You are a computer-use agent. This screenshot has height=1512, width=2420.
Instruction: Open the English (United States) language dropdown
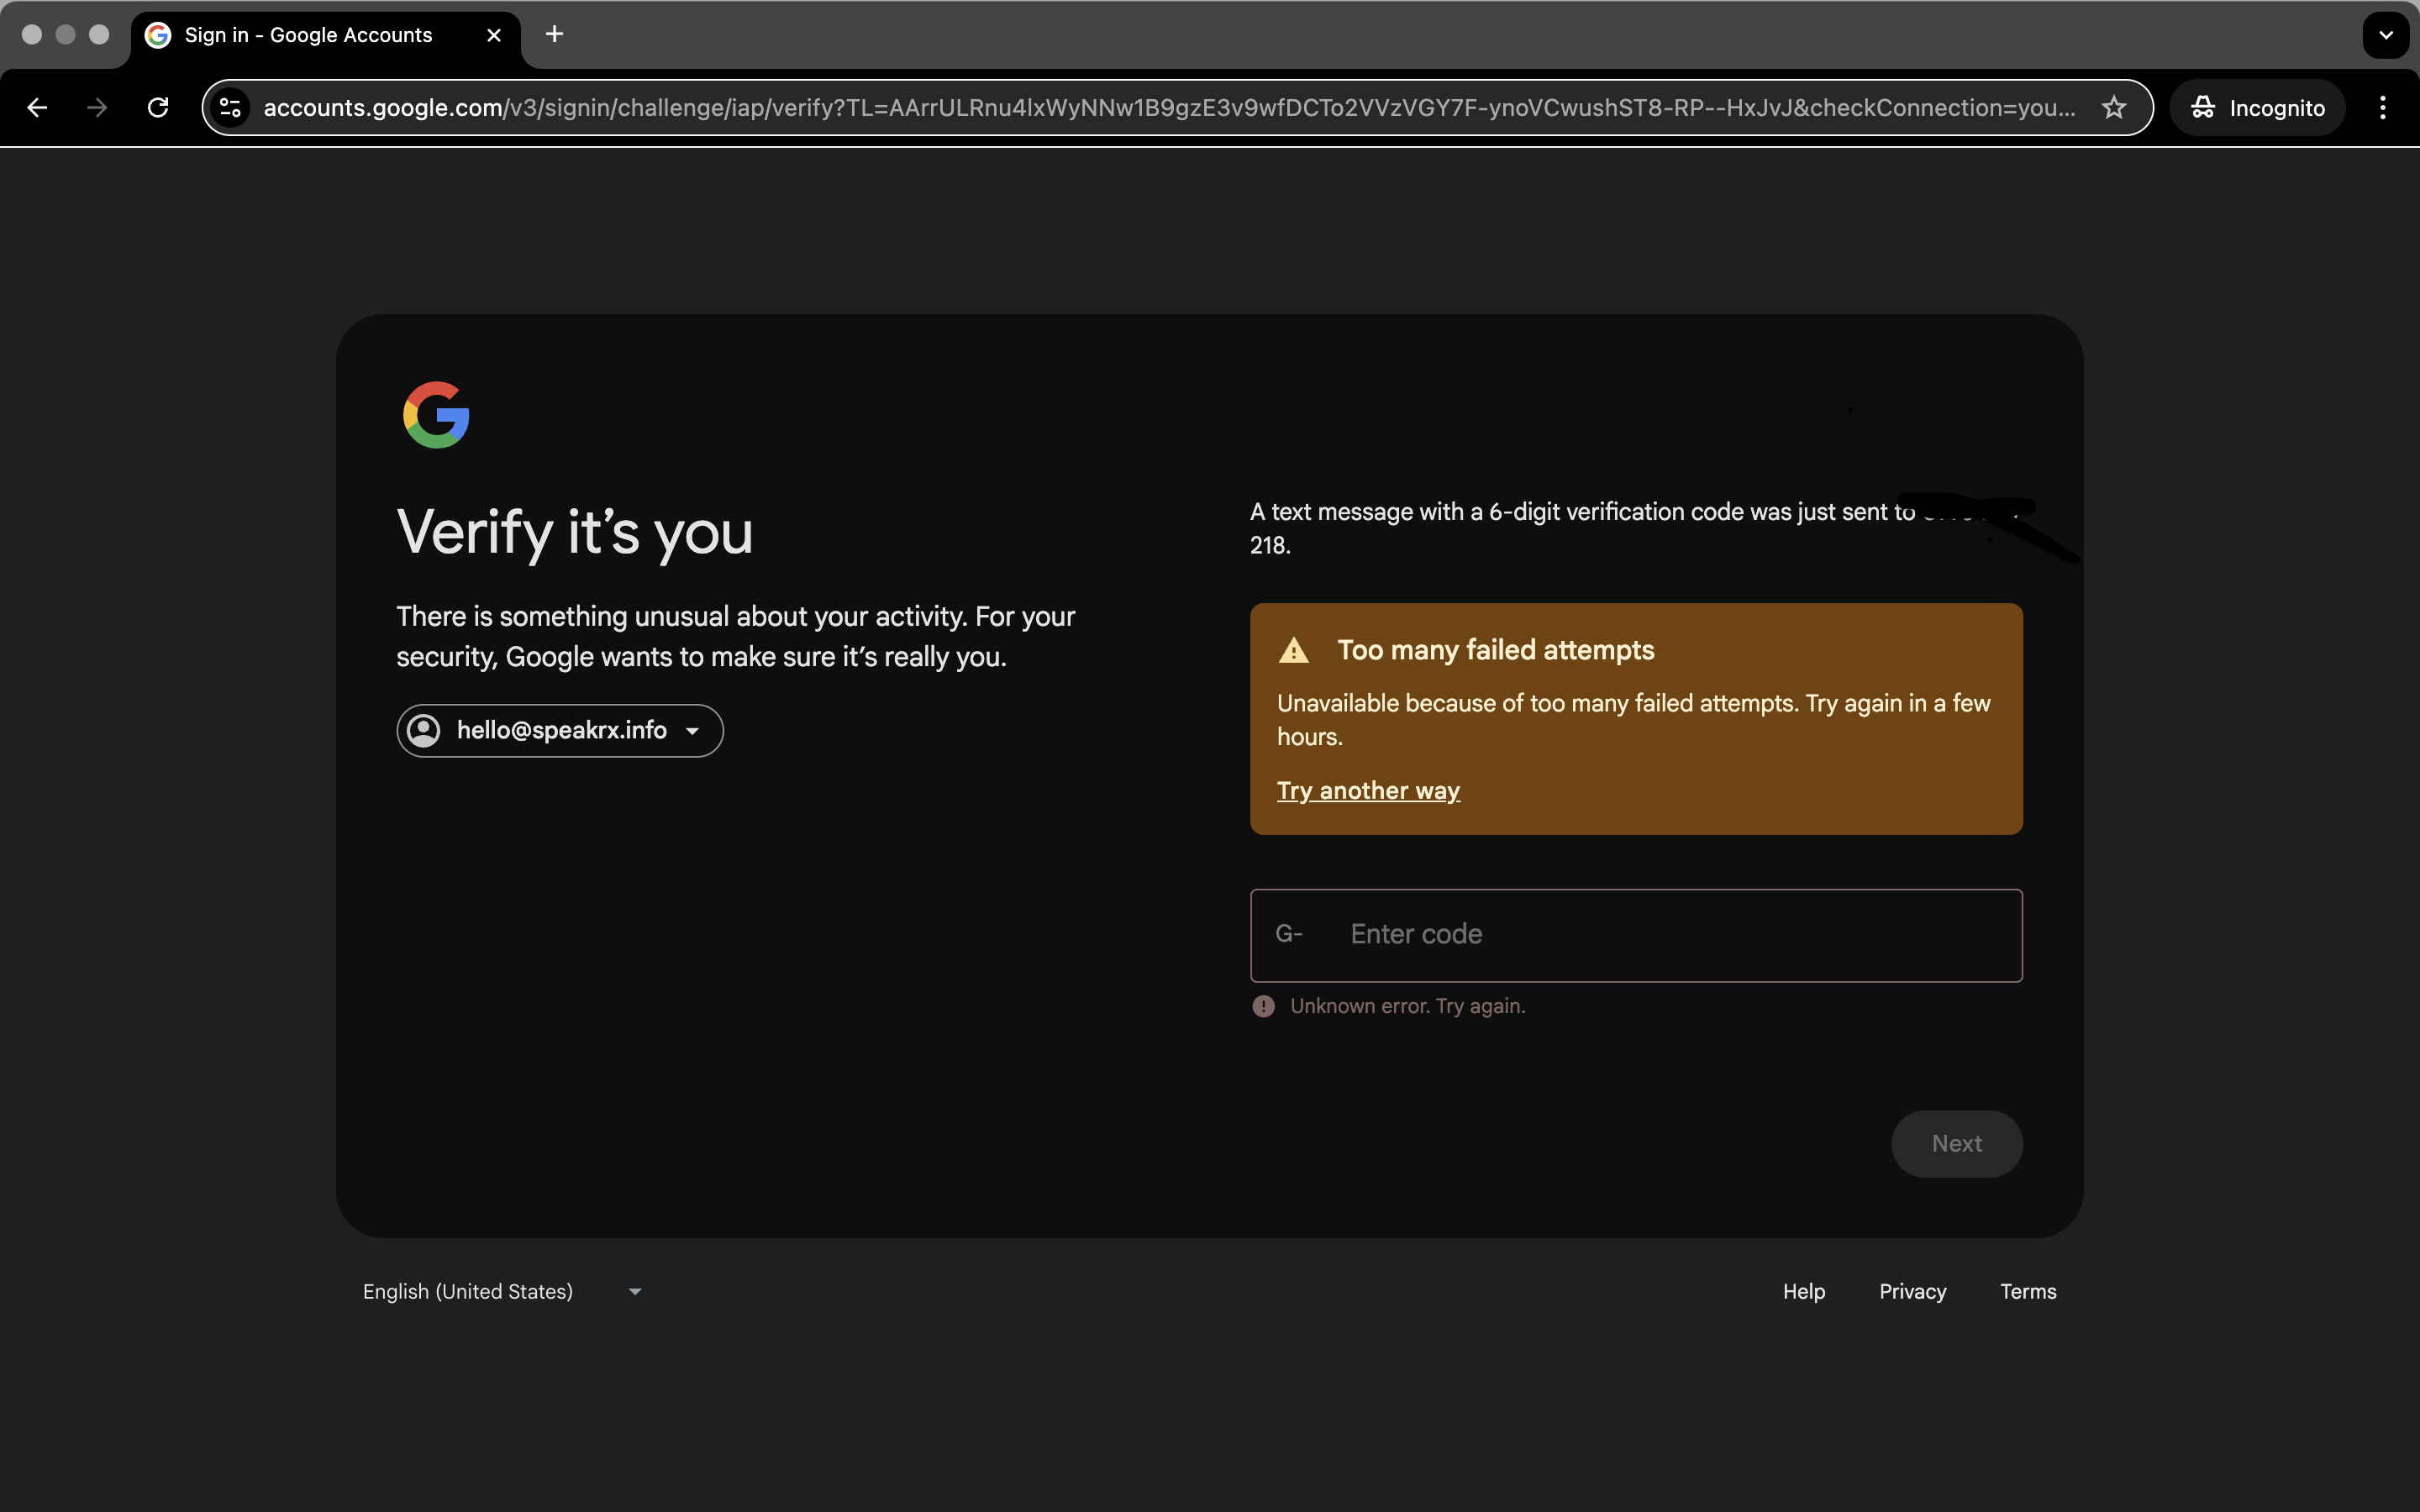click(502, 1292)
